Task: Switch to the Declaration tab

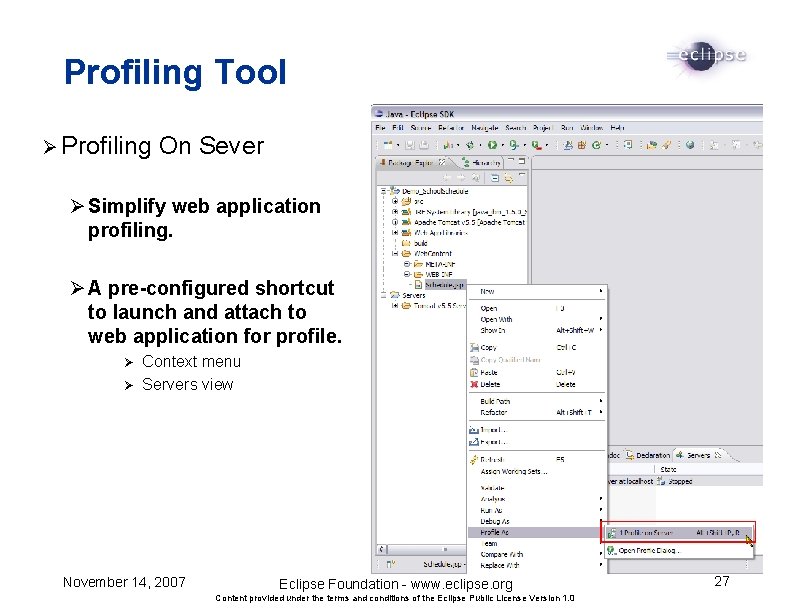Action: click(x=648, y=455)
